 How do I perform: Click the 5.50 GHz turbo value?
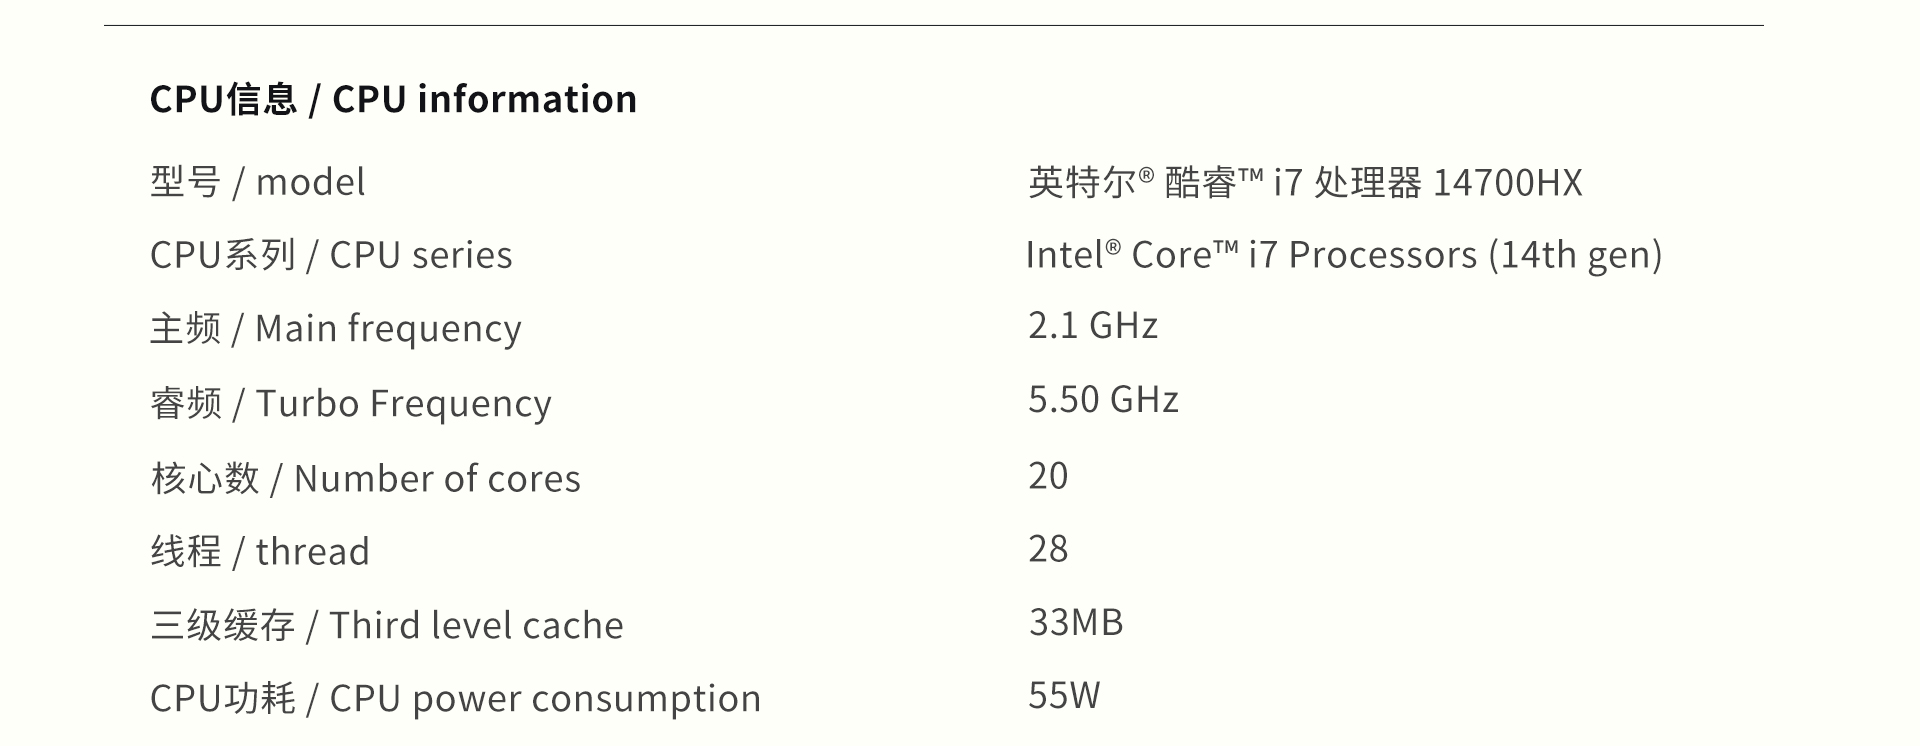point(1103,399)
